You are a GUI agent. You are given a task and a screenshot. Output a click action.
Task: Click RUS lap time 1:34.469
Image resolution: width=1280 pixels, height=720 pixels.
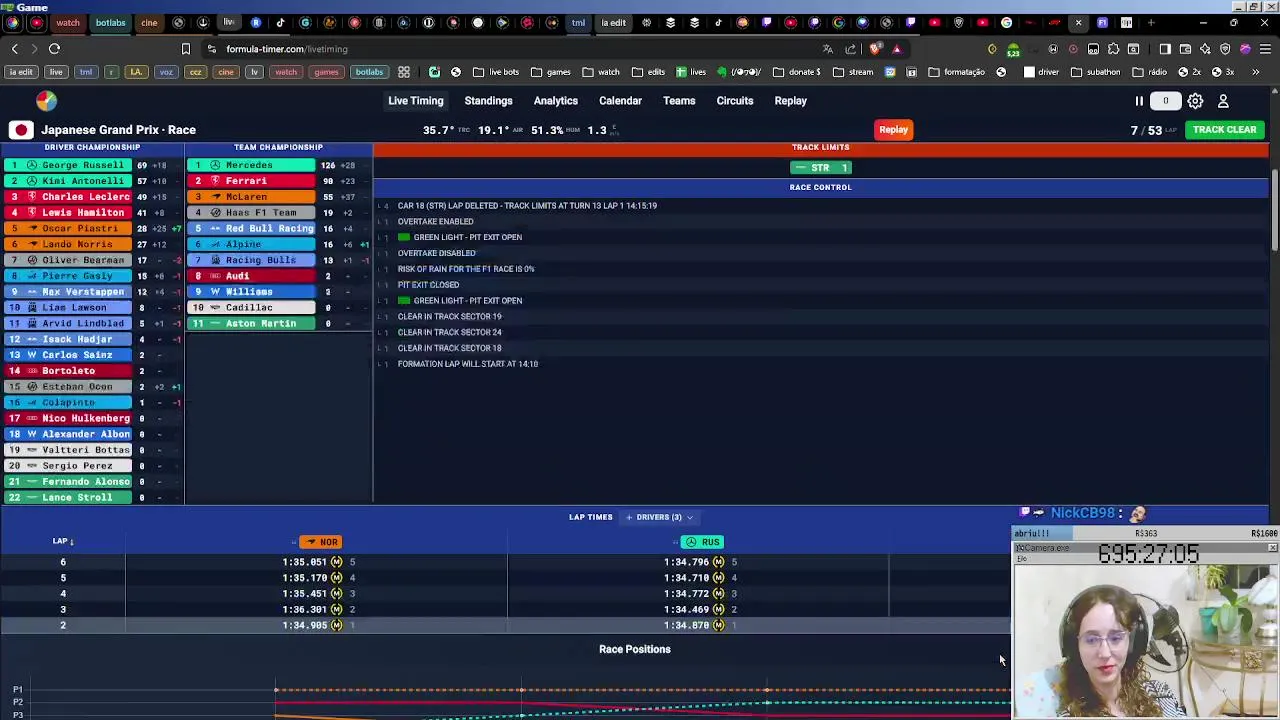coord(686,609)
